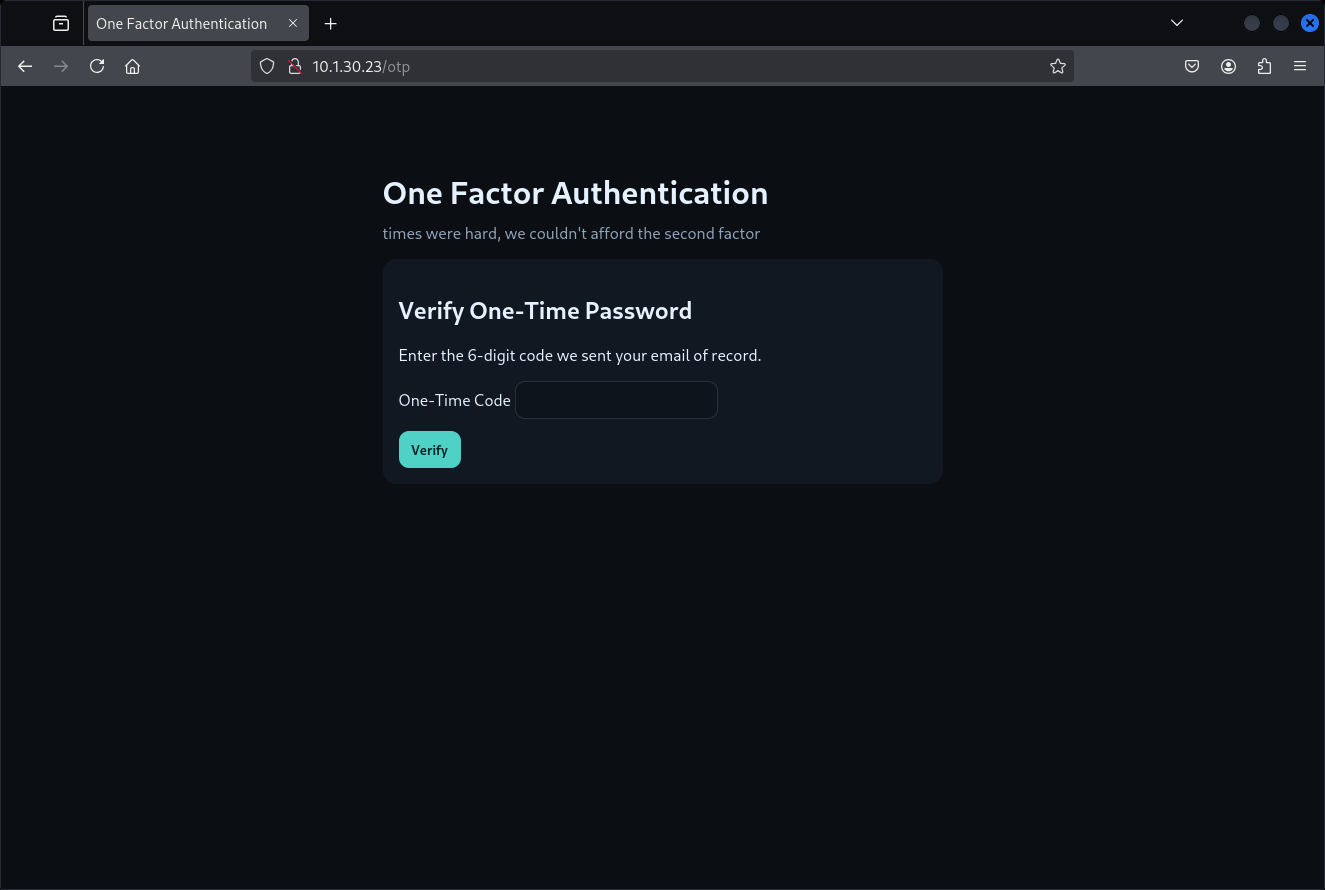This screenshot has width=1325, height=890.
Task: Show tracking protection shield info
Action: tap(267, 66)
